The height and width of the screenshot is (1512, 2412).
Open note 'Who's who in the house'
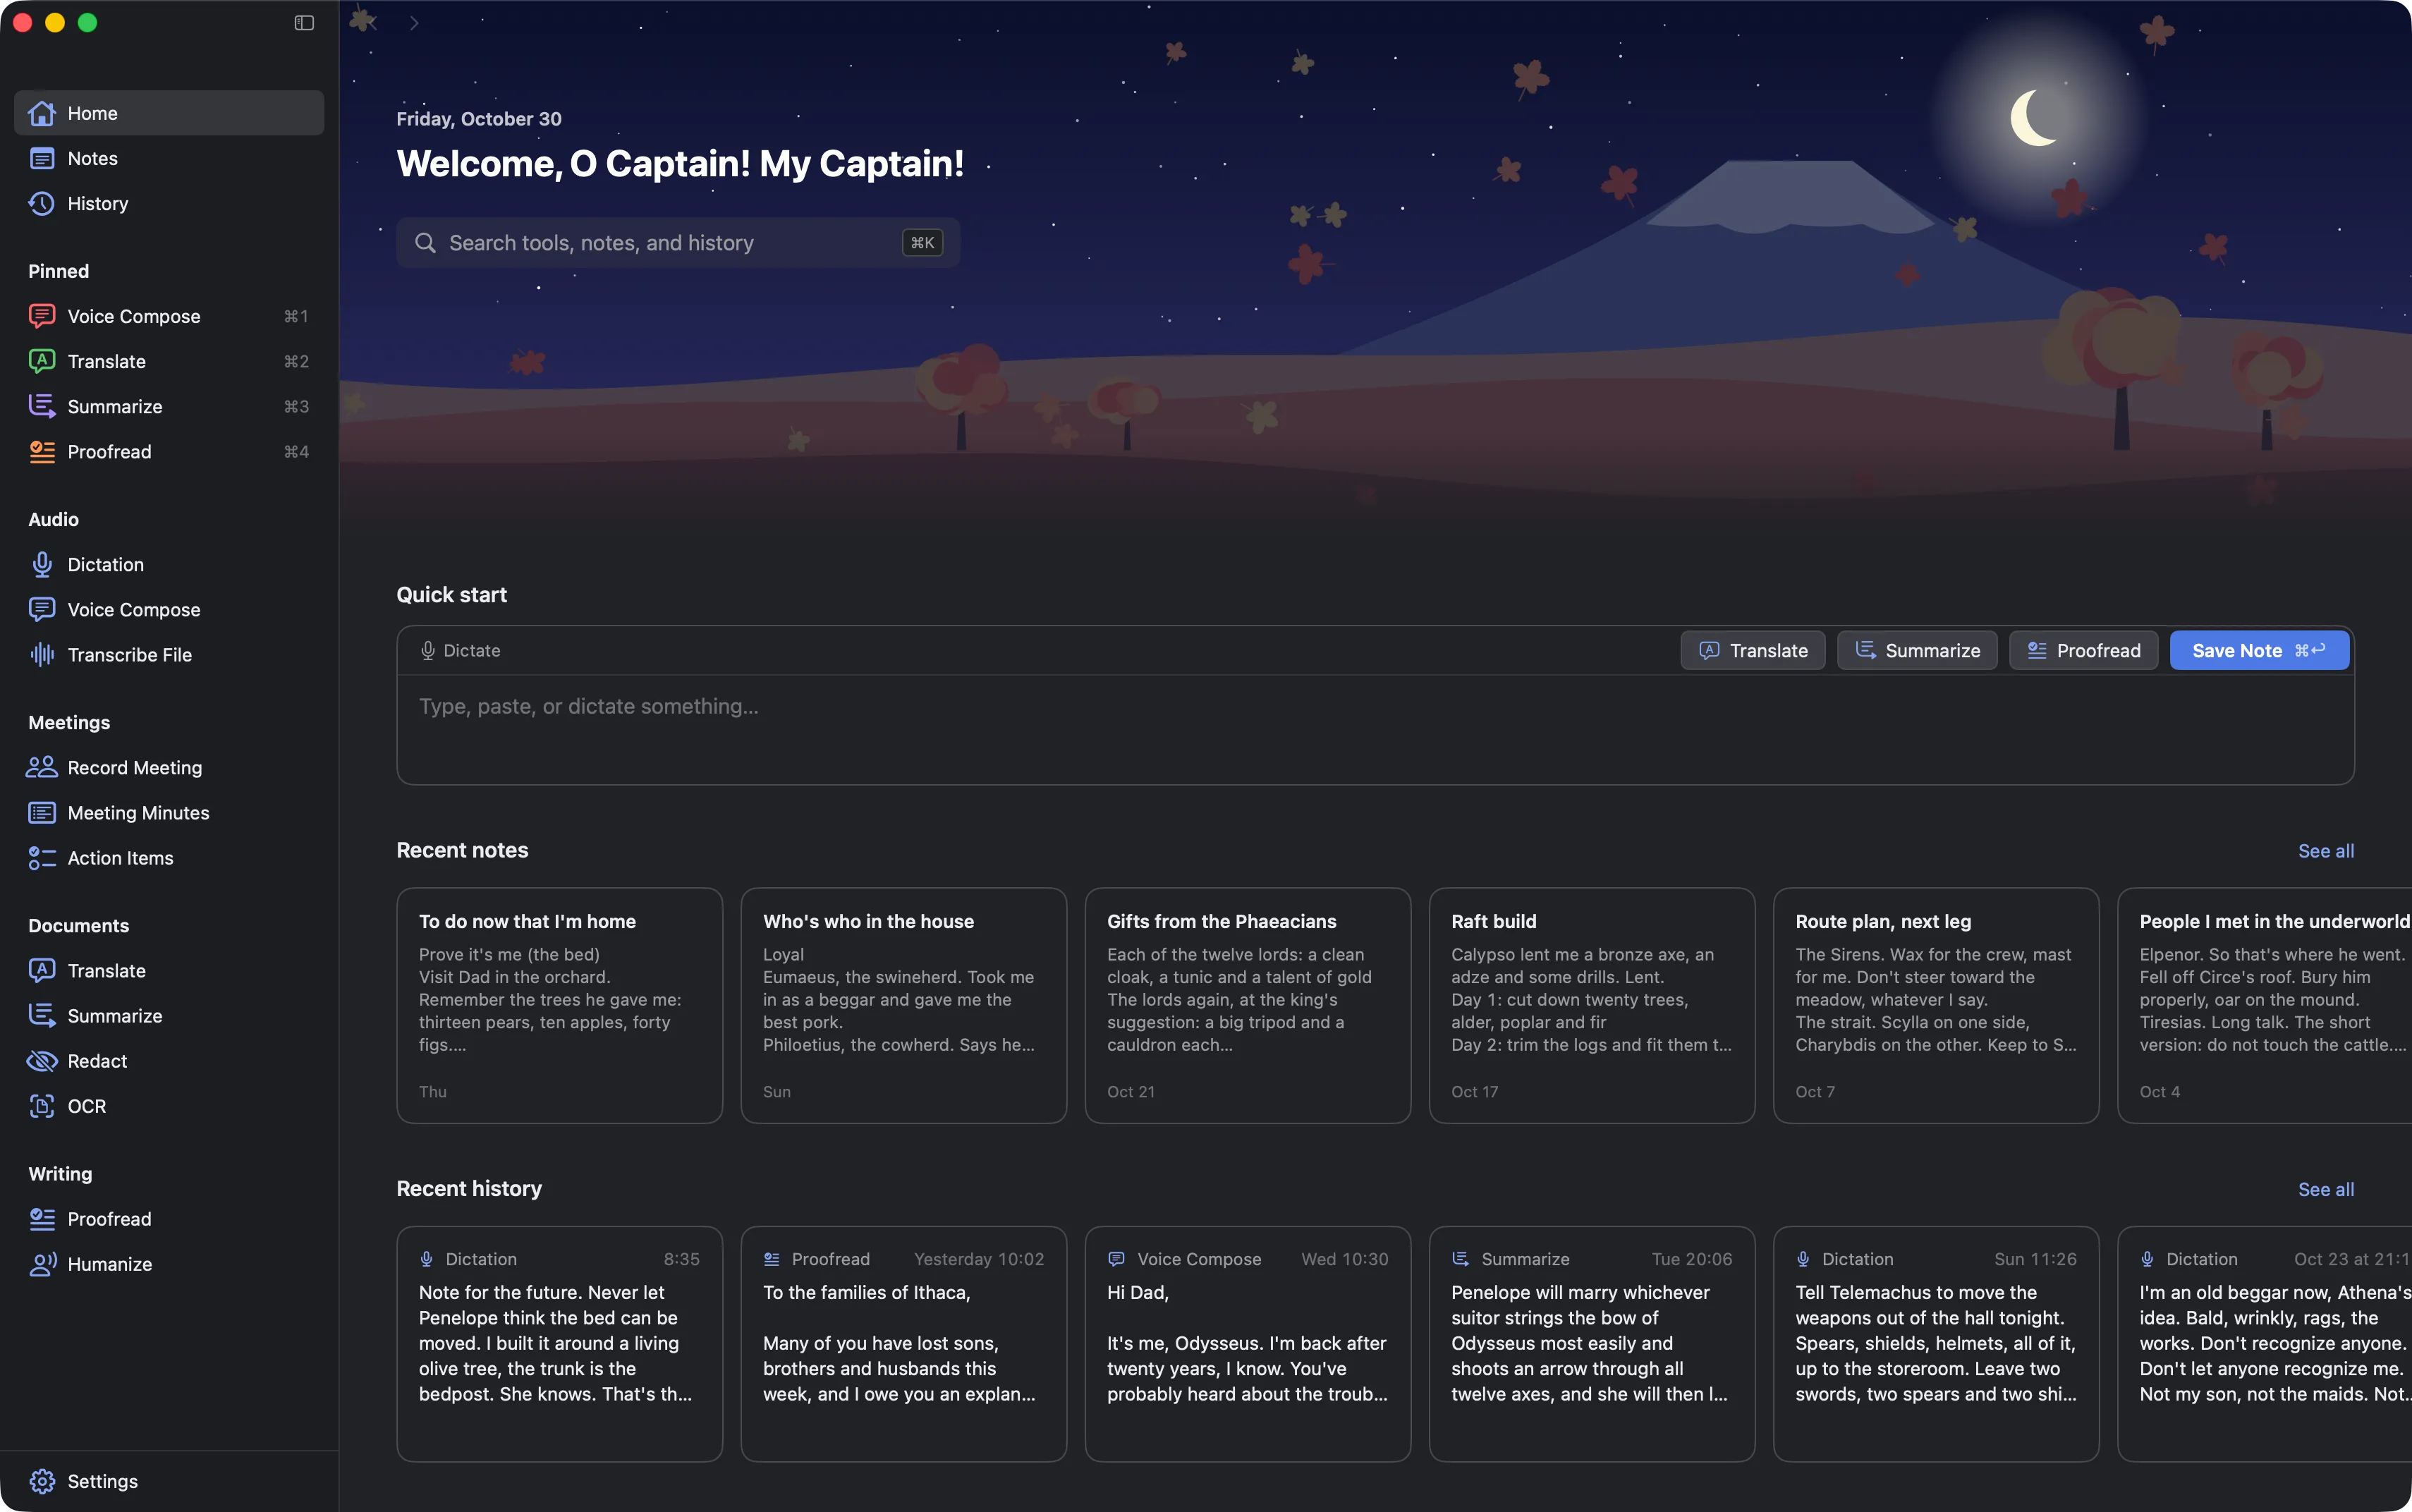pyautogui.click(x=903, y=1005)
